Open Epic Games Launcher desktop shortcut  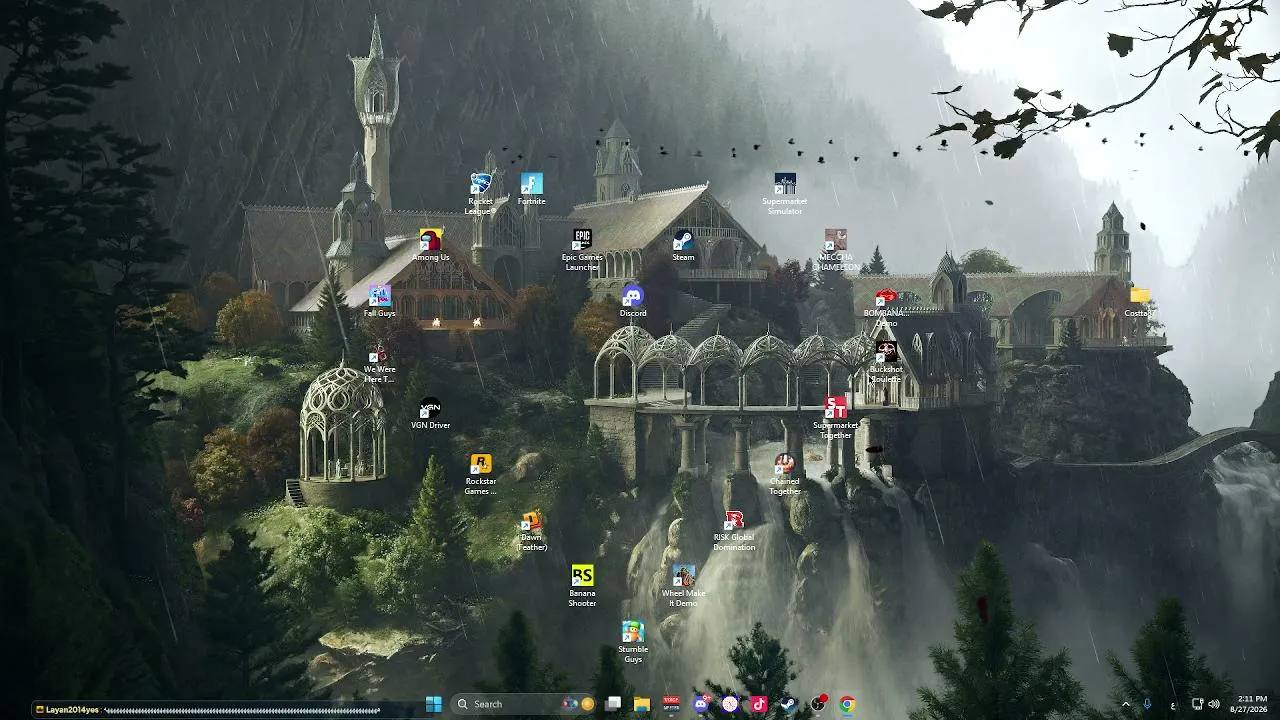(x=582, y=250)
